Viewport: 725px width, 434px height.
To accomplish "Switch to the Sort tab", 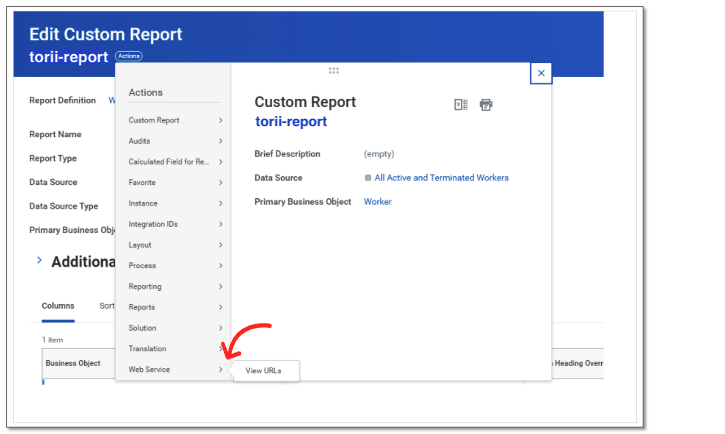I will (107, 306).
